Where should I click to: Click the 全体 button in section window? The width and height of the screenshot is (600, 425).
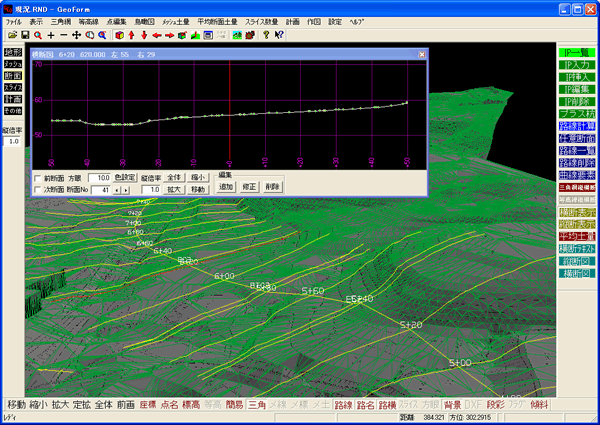pos(174,177)
